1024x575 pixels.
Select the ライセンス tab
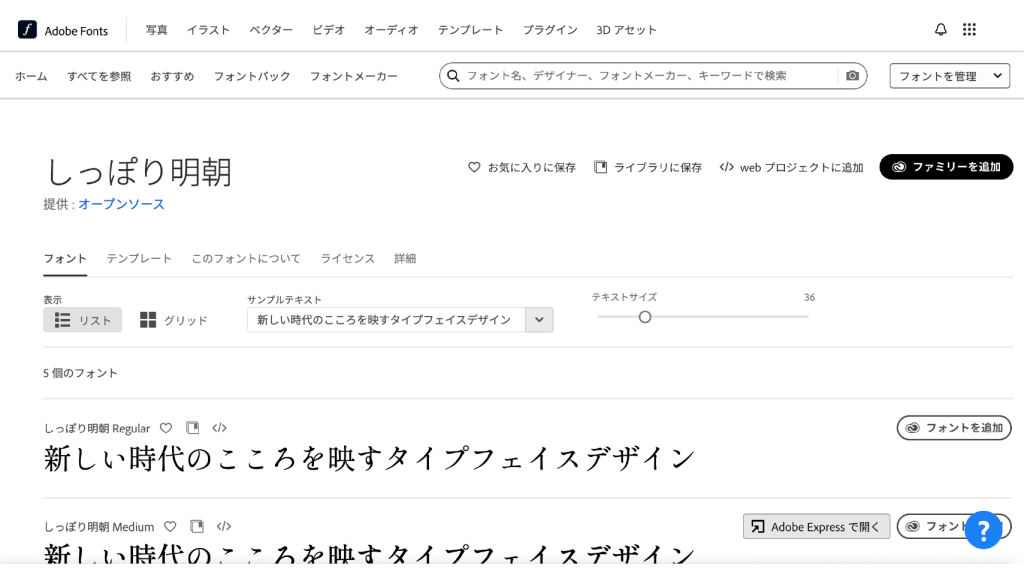point(347,259)
